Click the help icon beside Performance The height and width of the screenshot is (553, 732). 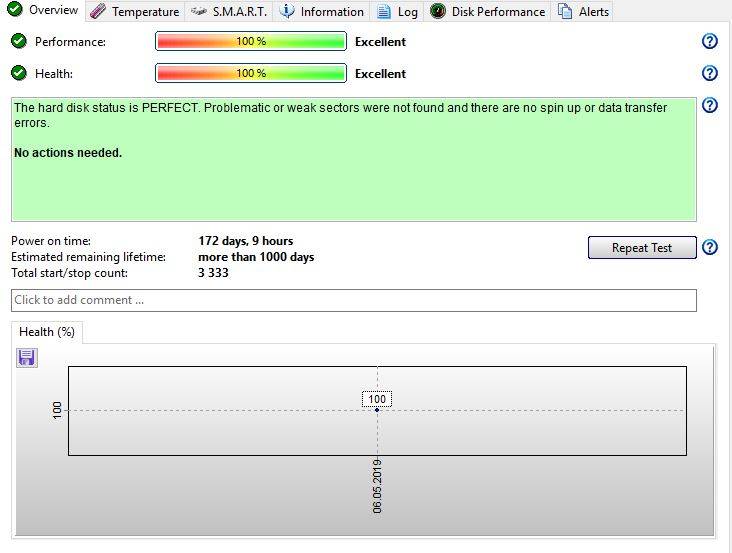point(710,42)
